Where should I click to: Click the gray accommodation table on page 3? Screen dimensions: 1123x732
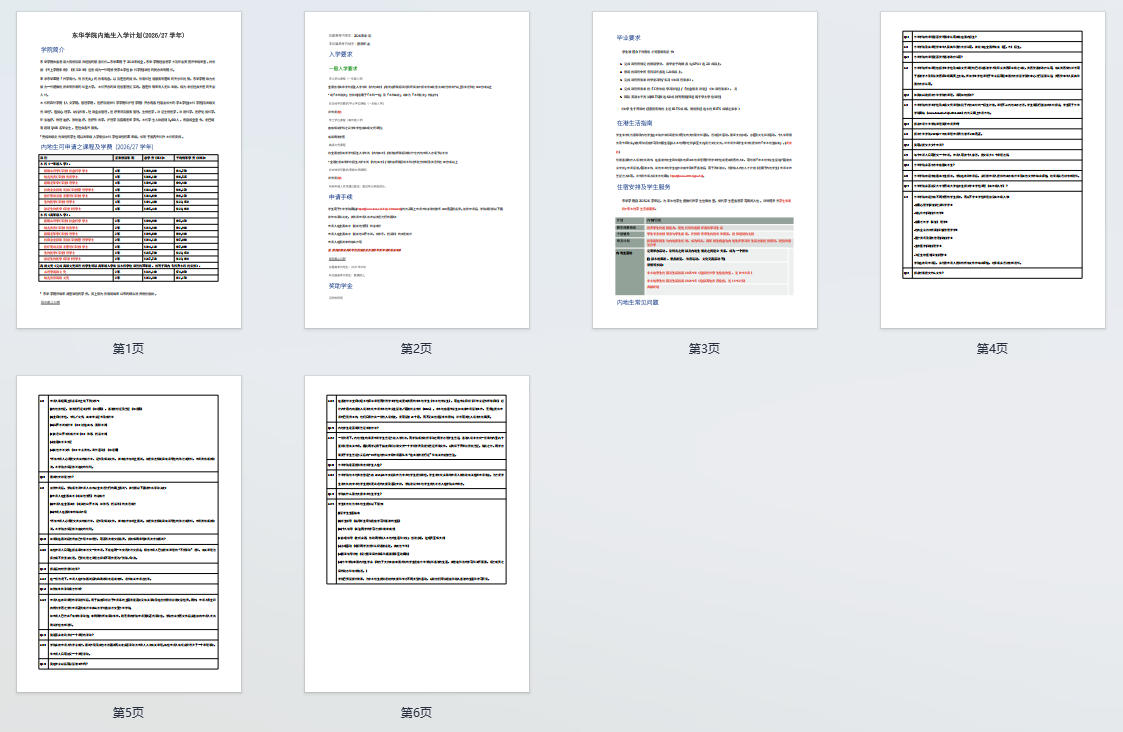click(704, 255)
